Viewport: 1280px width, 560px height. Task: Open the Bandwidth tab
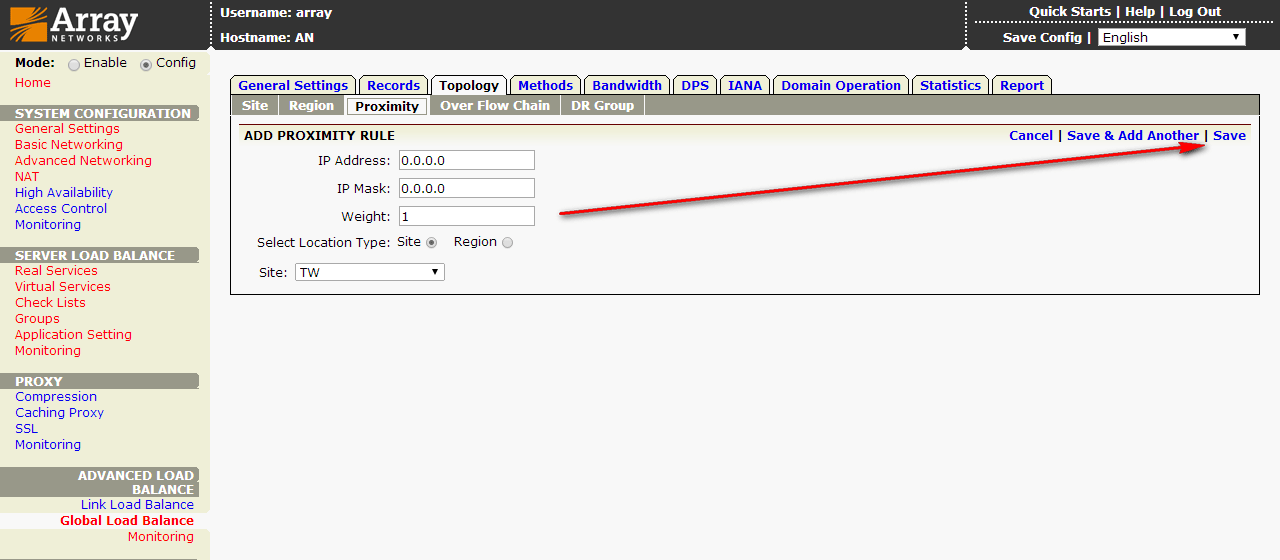click(x=627, y=85)
